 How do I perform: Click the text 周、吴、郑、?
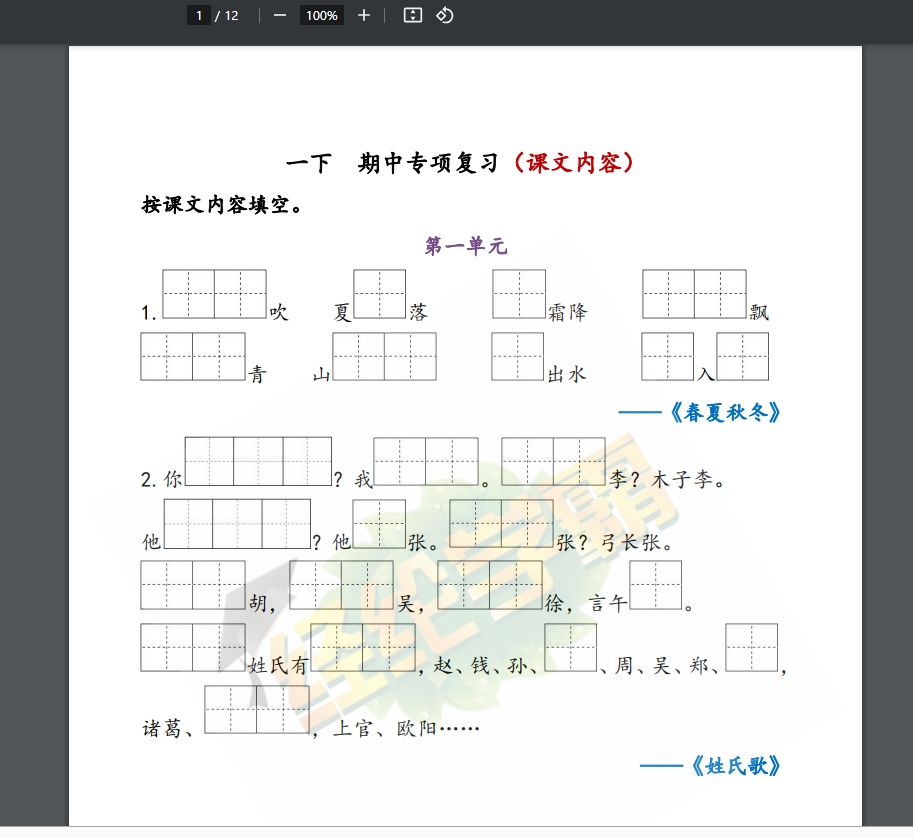click(x=667, y=665)
